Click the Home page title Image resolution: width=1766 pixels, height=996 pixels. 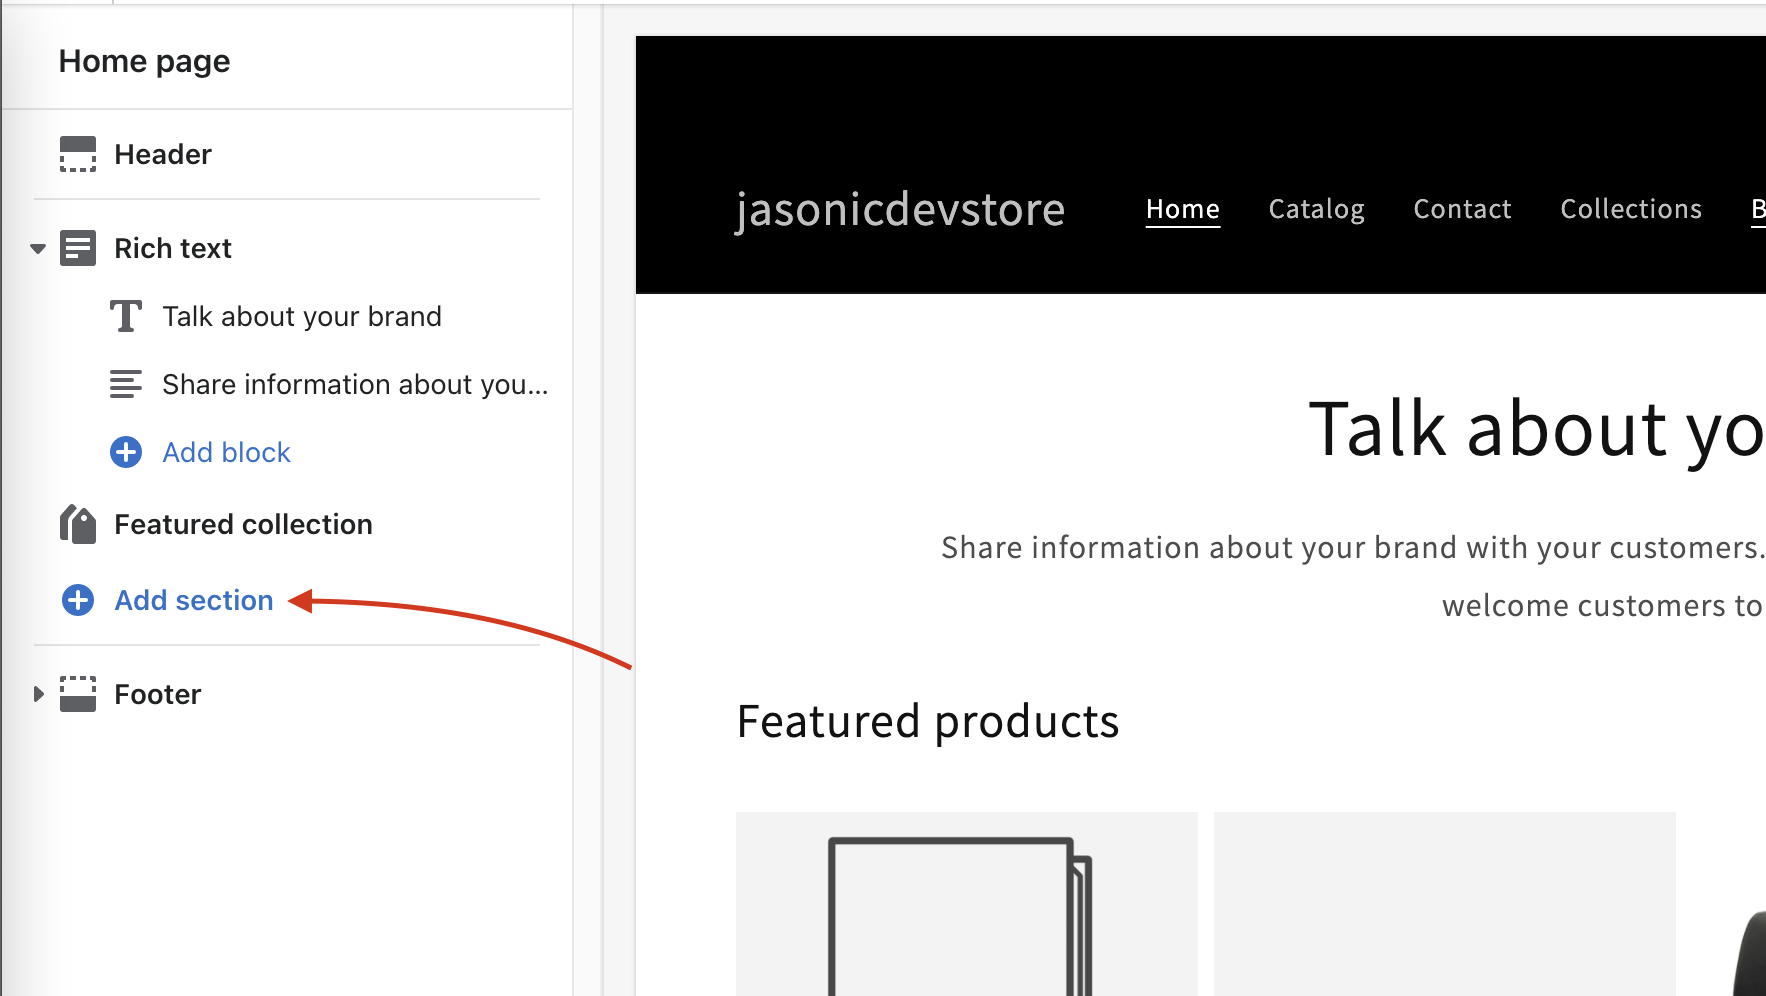144,62
